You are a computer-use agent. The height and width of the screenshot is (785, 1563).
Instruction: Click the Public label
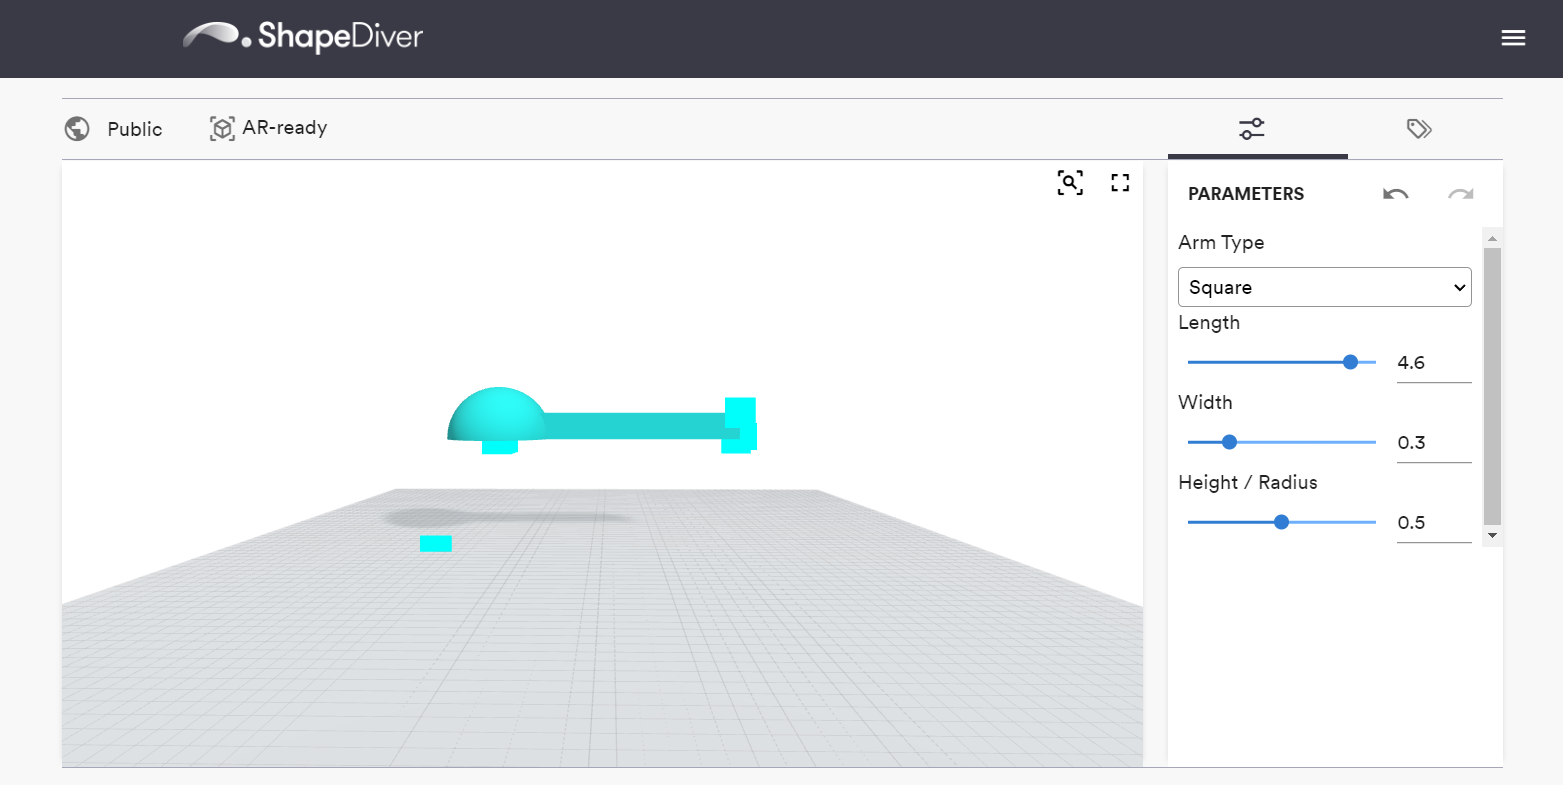click(x=133, y=129)
